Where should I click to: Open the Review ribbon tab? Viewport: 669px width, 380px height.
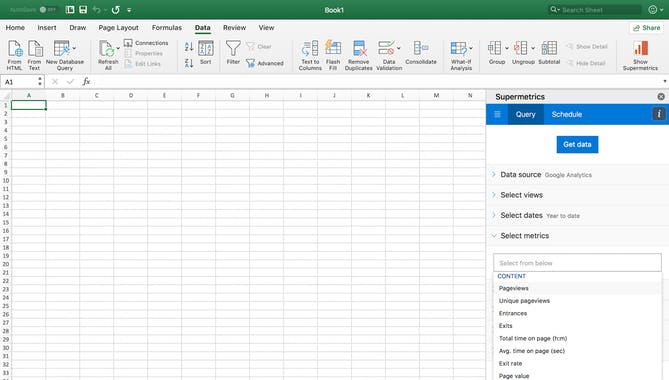pyautogui.click(x=234, y=27)
